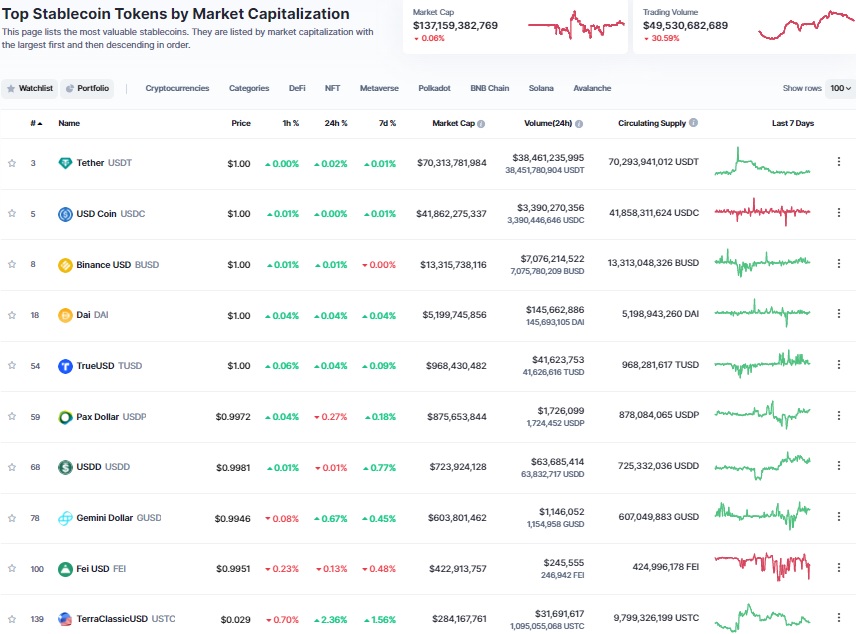Open the Show rows 100 dropdown
Image resolution: width=856 pixels, height=634 pixels.
tap(840, 88)
